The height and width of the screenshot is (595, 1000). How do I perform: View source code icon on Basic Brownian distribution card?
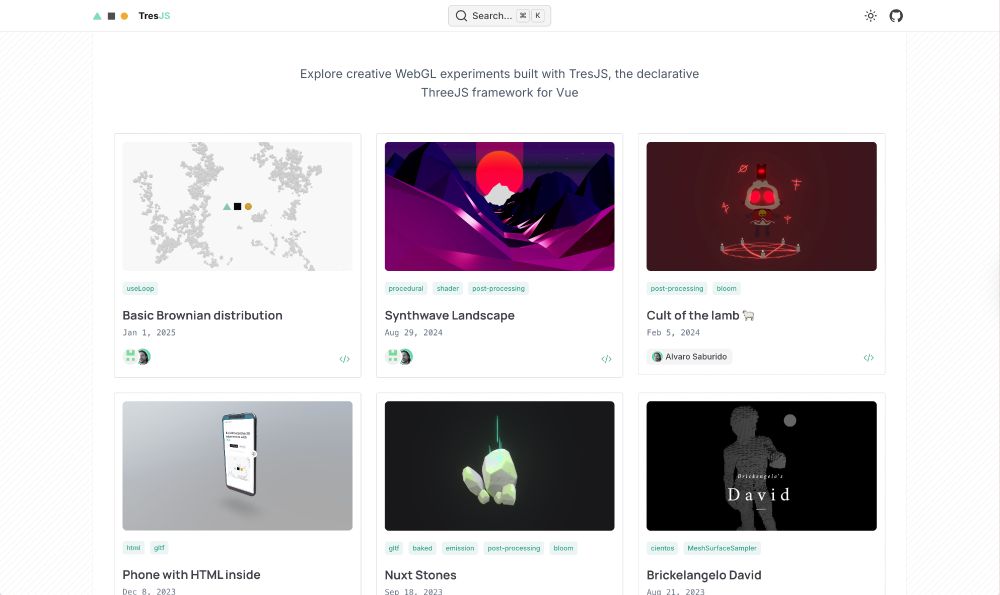[x=344, y=359]
